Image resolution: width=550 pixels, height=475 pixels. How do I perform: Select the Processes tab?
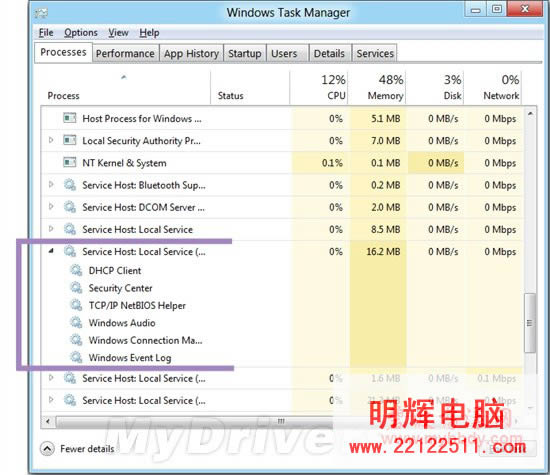(x=63, y=52)
